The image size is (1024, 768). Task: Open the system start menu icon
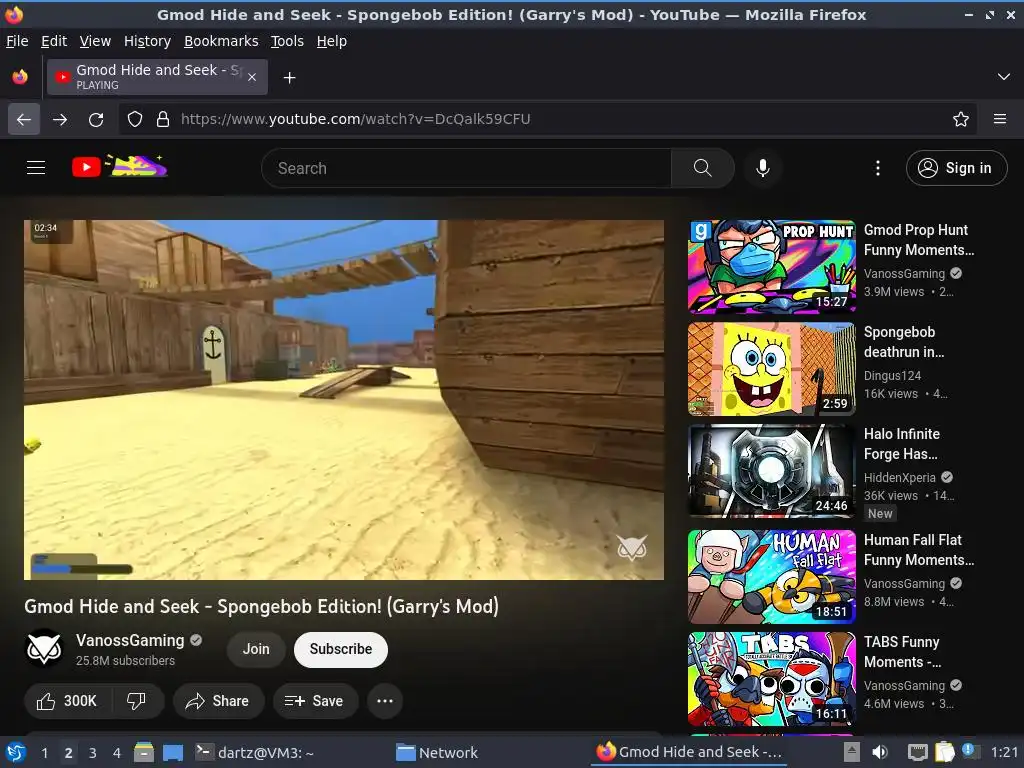16,752
